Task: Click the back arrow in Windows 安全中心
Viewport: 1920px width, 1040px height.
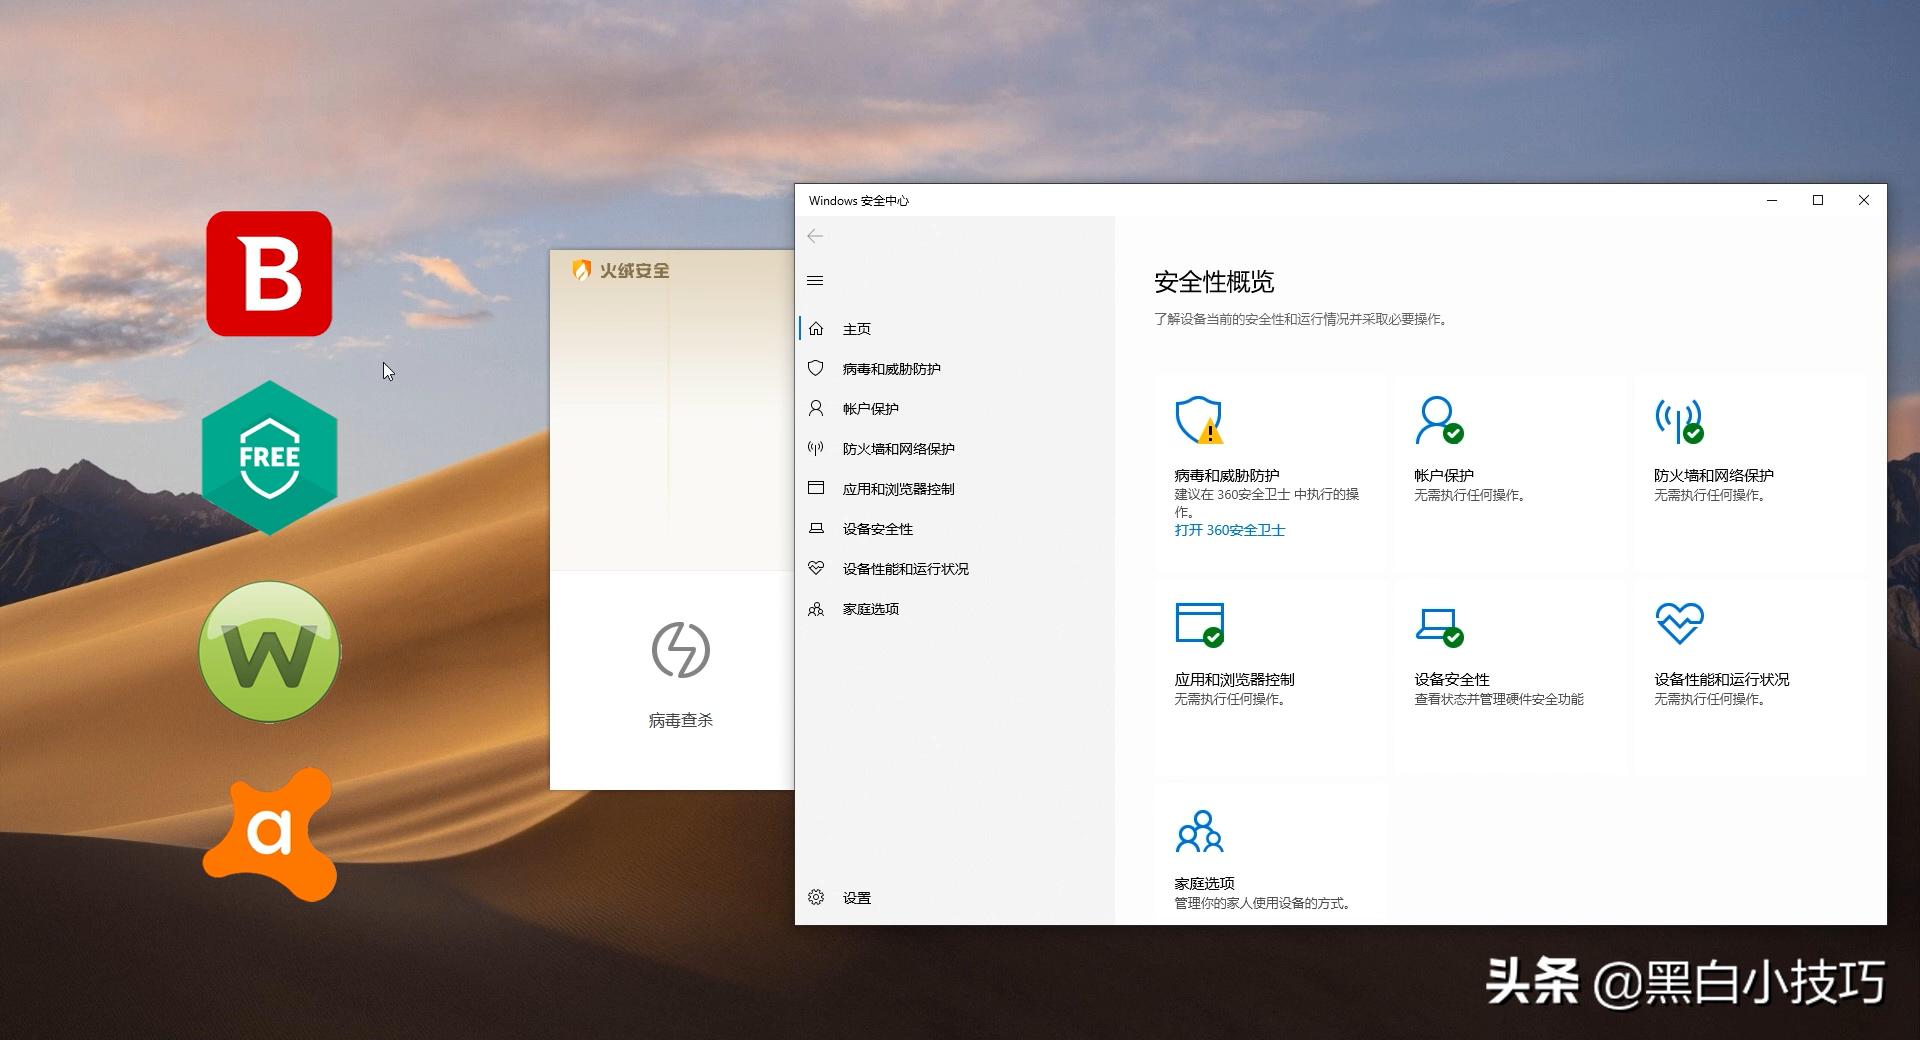Action: [815, 236]
